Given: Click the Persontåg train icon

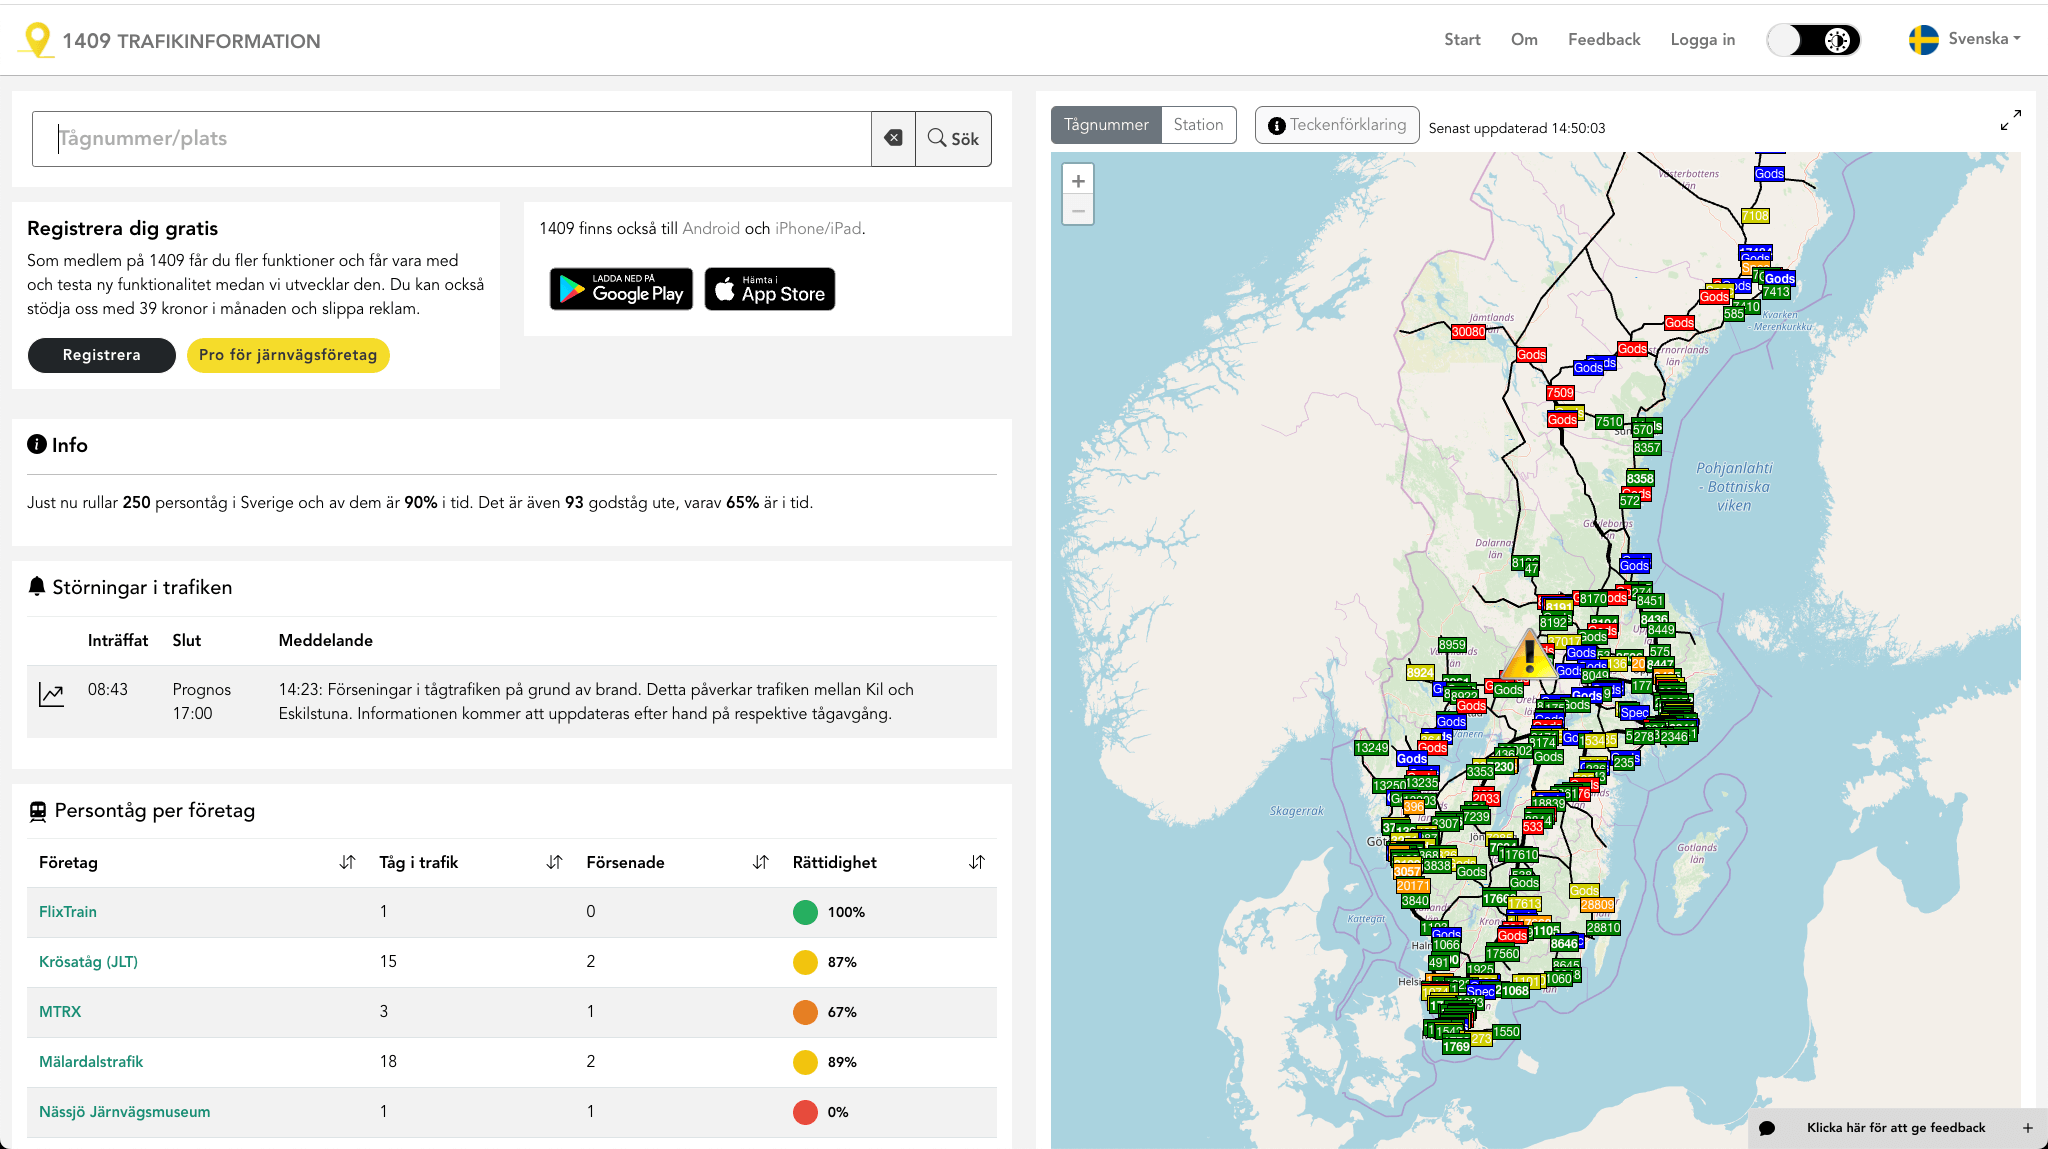Looking at the screenshot, I should 38,811.
